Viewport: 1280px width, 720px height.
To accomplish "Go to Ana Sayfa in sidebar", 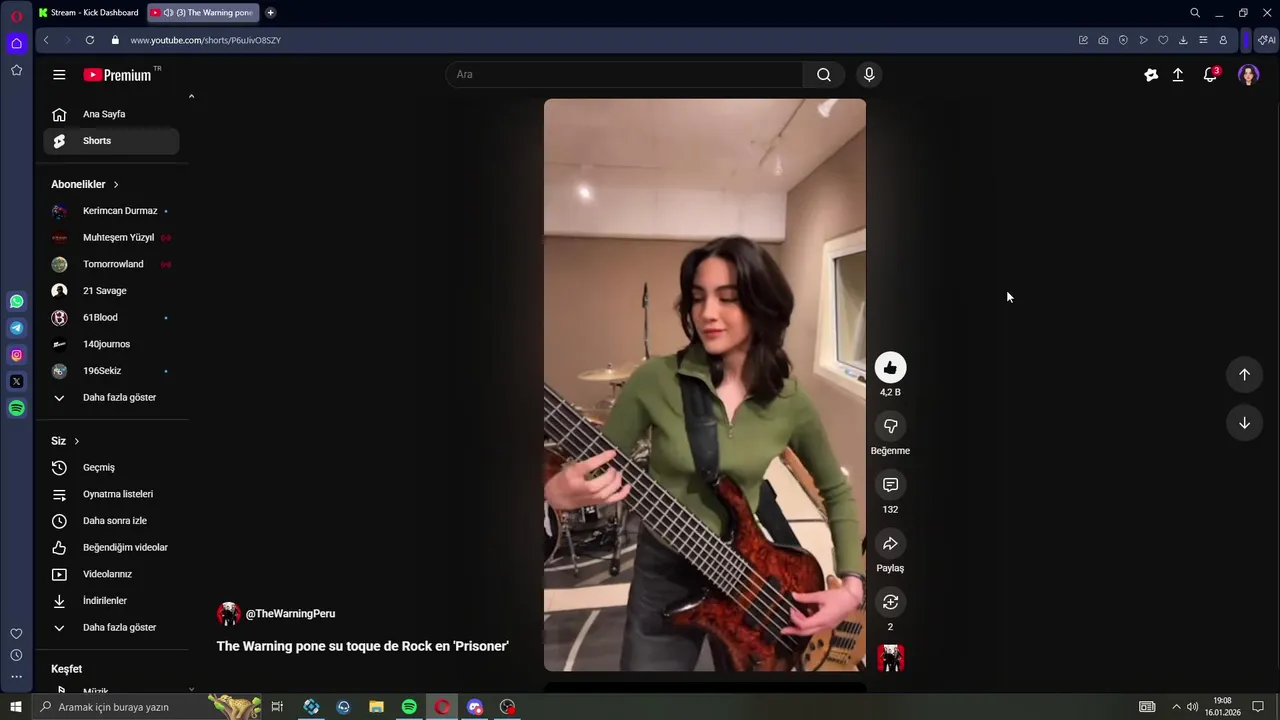I will coord(111,114).
